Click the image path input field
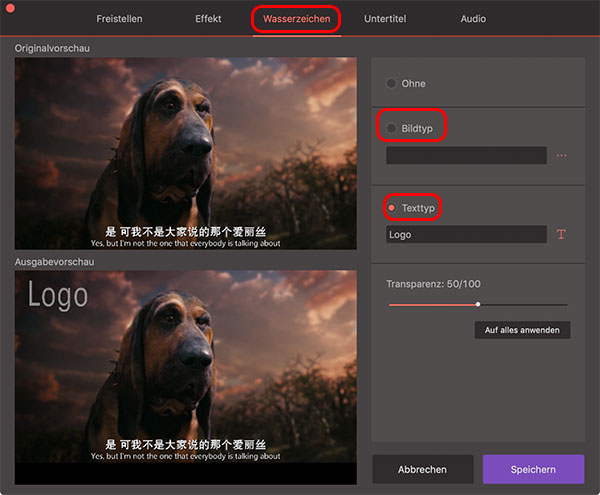The width and height of the screenshot is (600, 495). (x=466, y=156)
